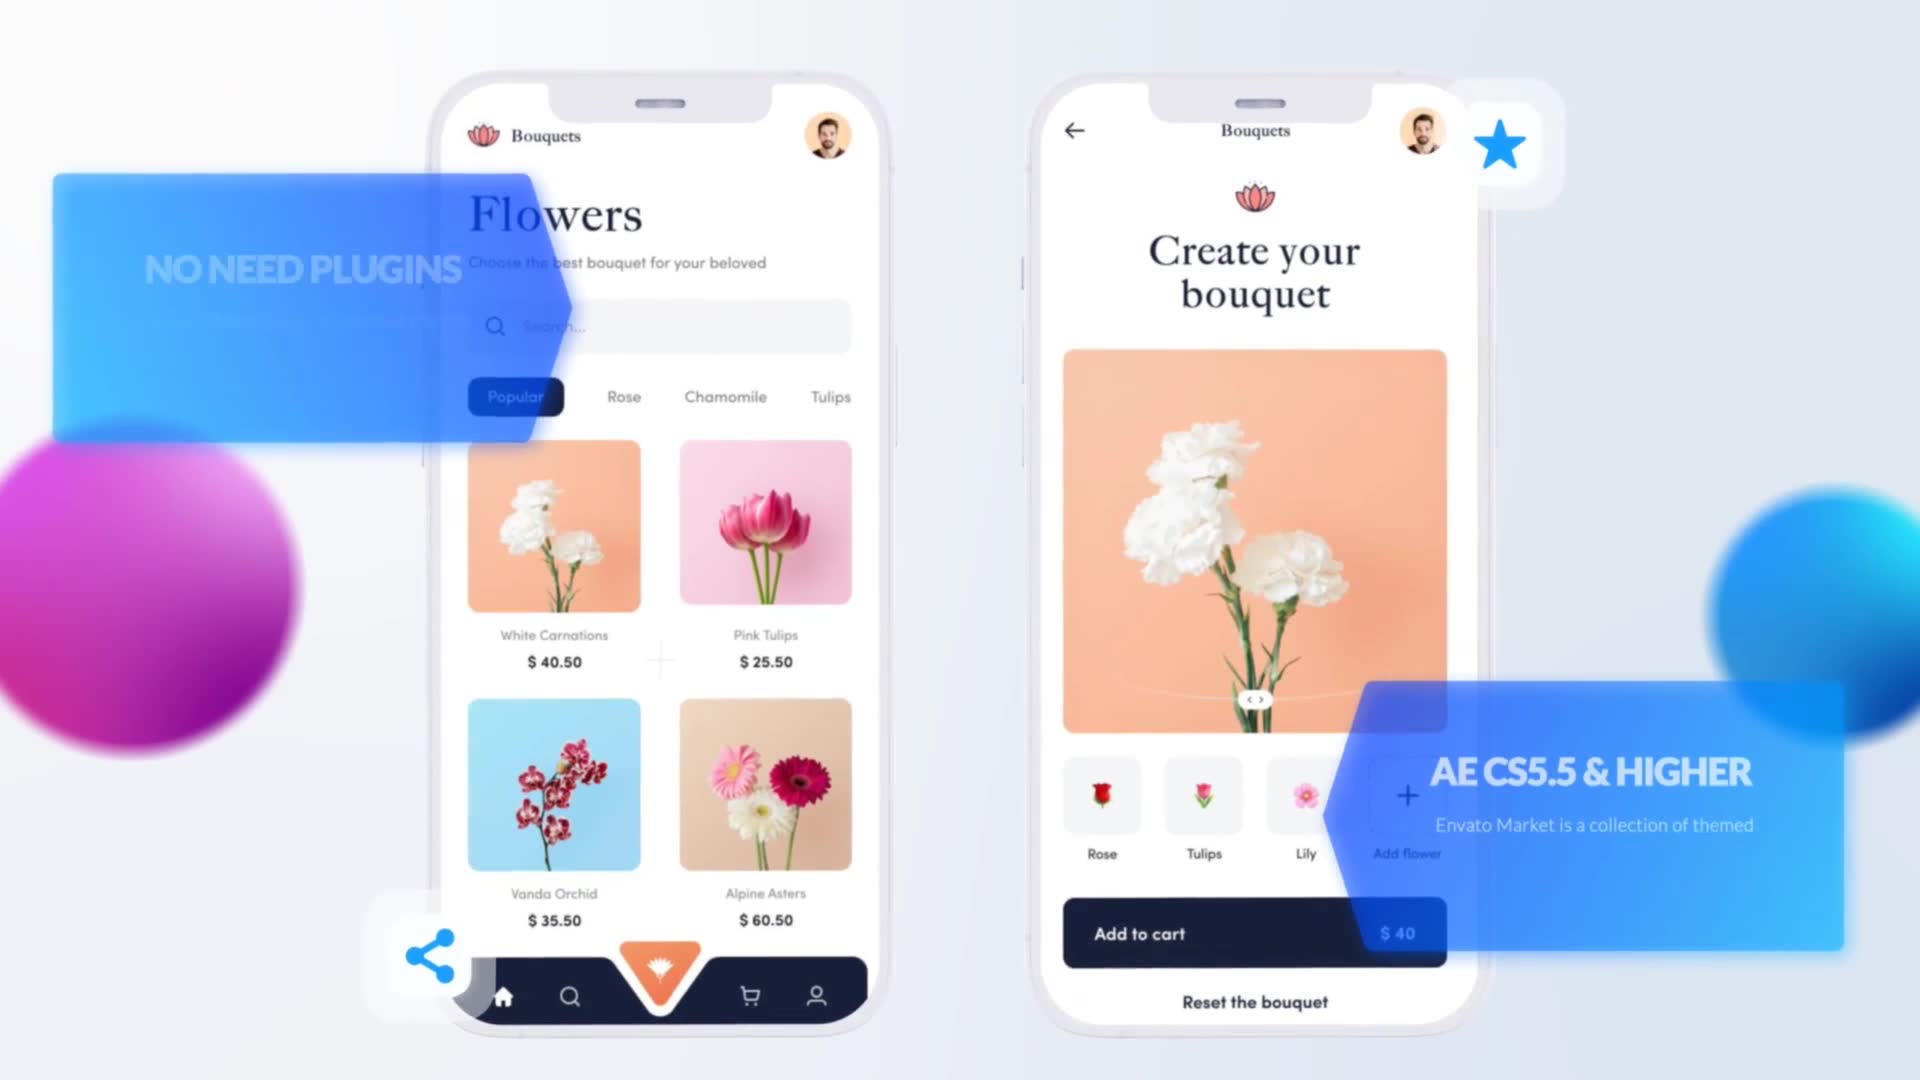
Task: Click Reset the bouquet link
Action: [x=1253, y=1002]
